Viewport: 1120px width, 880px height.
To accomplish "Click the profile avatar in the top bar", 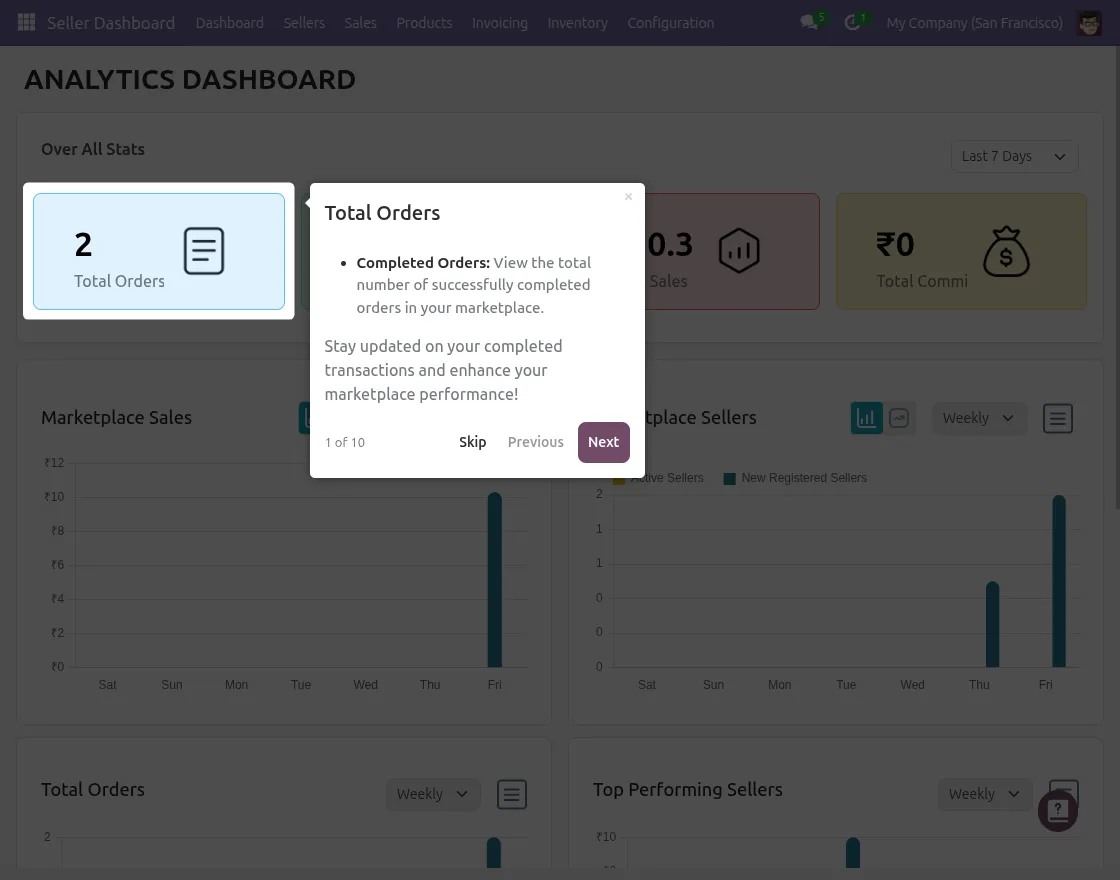I will [x=1089, y=22].
